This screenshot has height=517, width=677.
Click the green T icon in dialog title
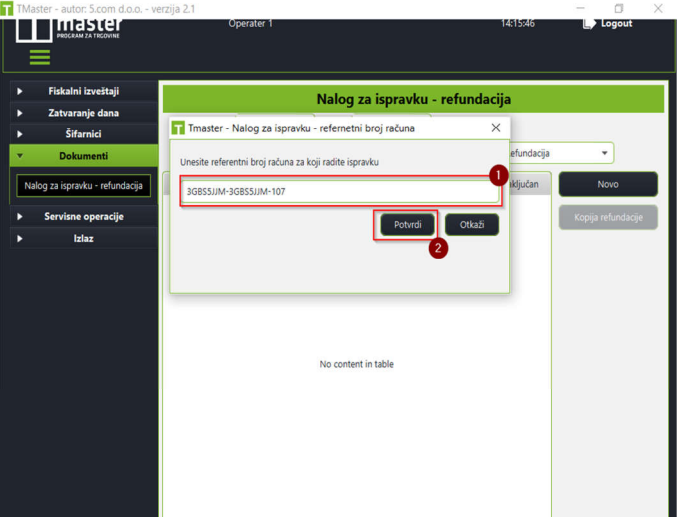point(178,128)
